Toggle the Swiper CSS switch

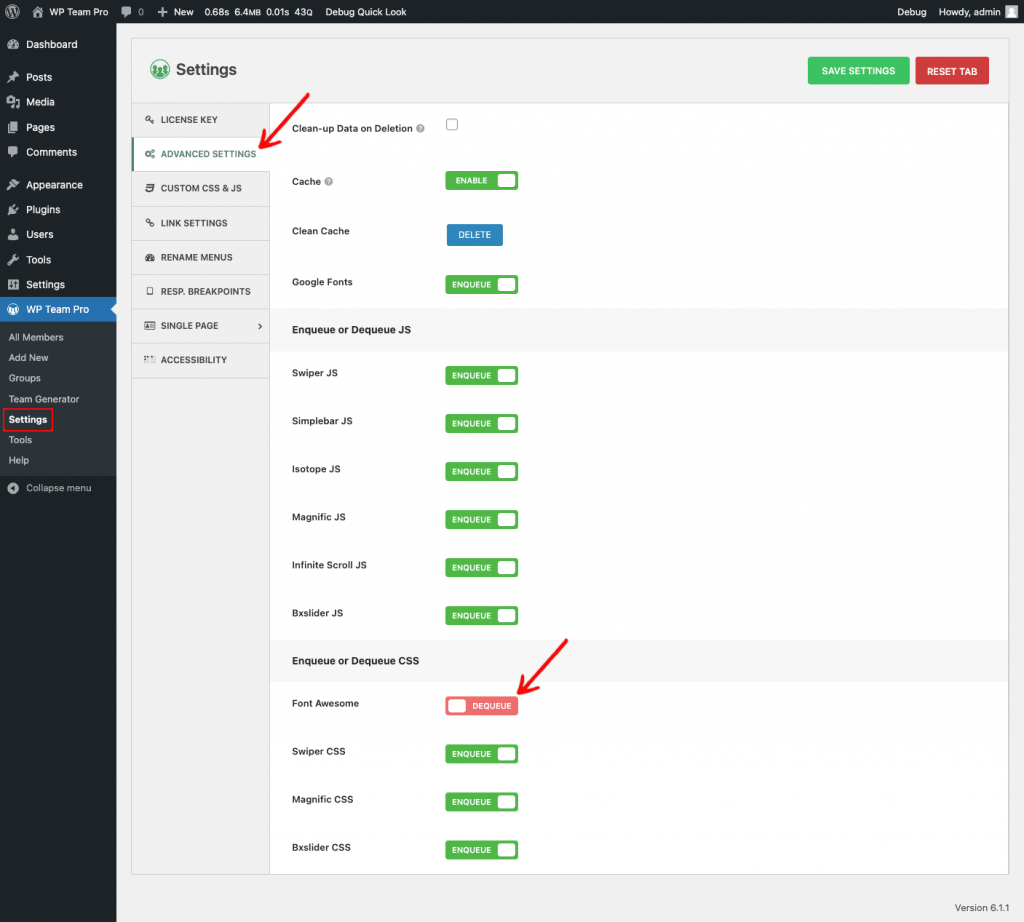click(x=481, y=754)
